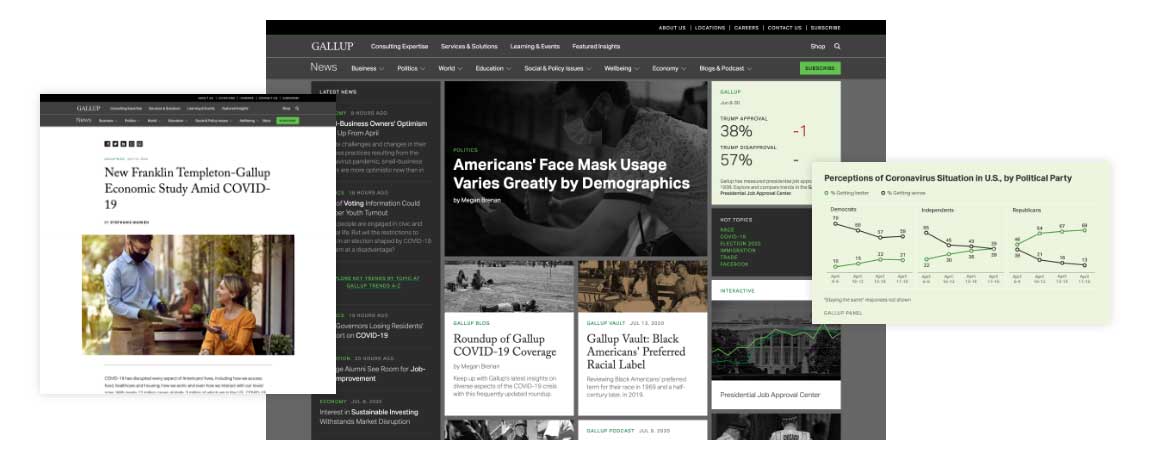Select Immigration under Hot Topics
Screen dimensions: 1150x460
736,250
